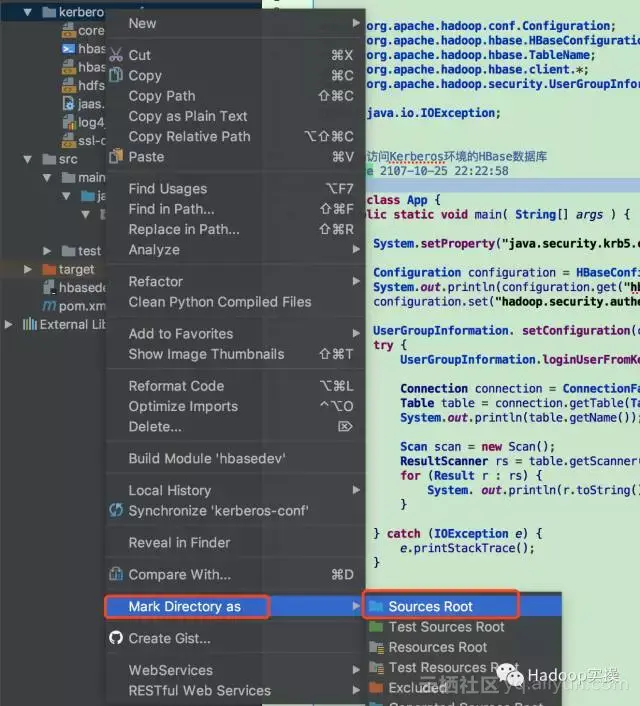Click the Delete key symbol icon
This screenshot has width=640, height=706.
click(345, 426)
